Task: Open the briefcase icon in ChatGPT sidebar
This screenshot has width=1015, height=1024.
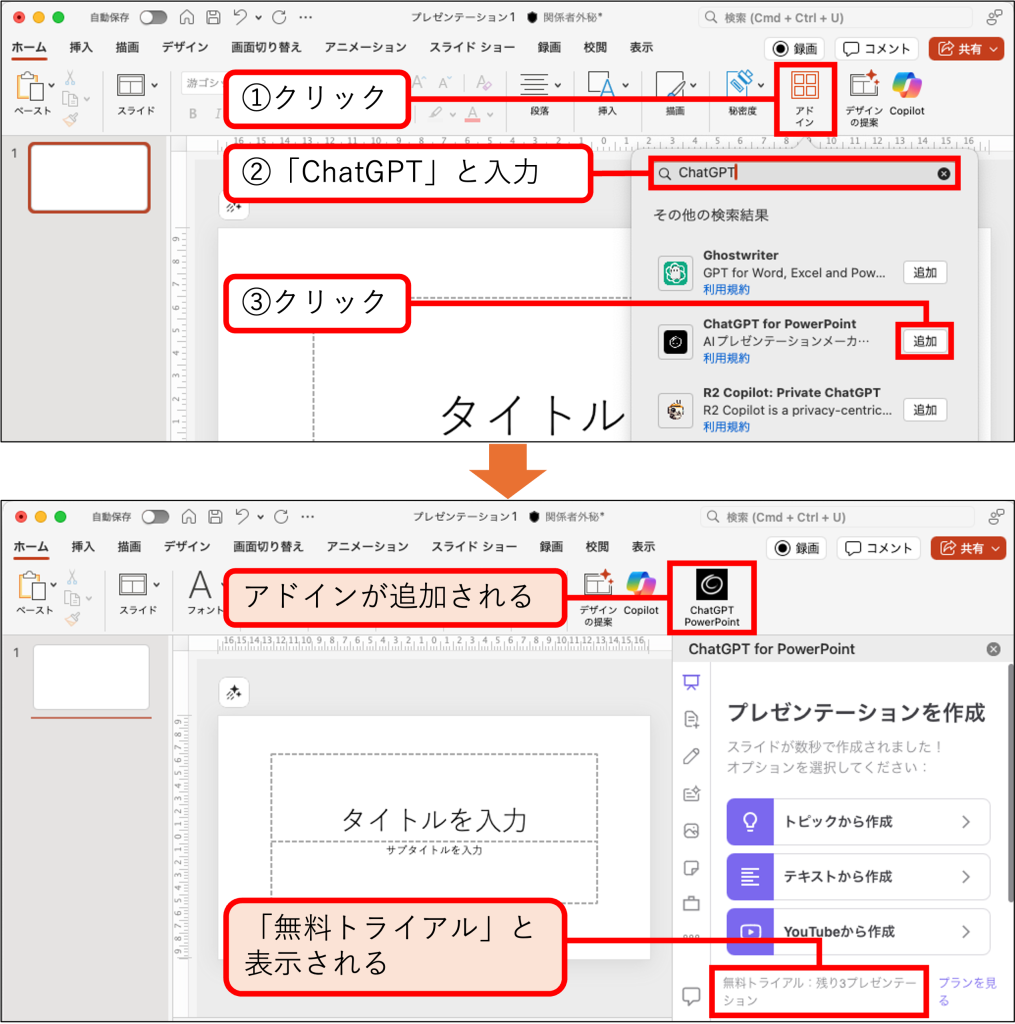Action: point(691,903)
